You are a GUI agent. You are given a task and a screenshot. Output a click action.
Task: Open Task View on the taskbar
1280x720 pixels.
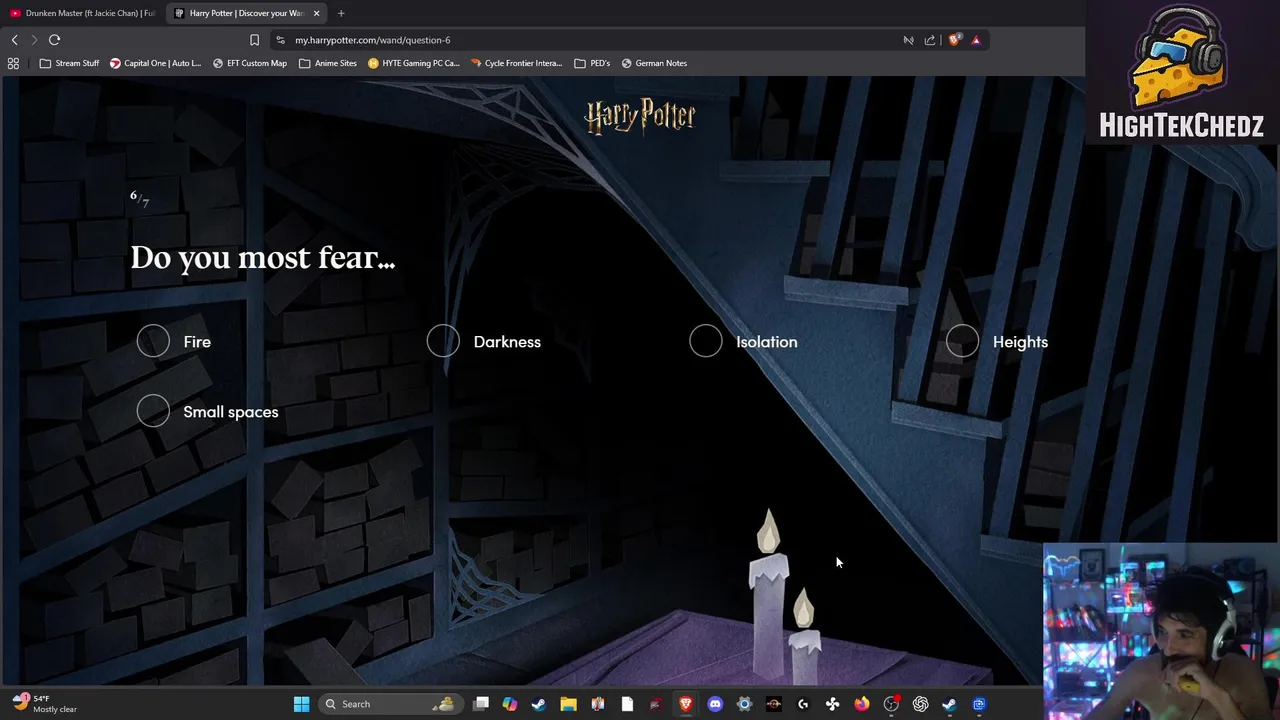(481, 704)
